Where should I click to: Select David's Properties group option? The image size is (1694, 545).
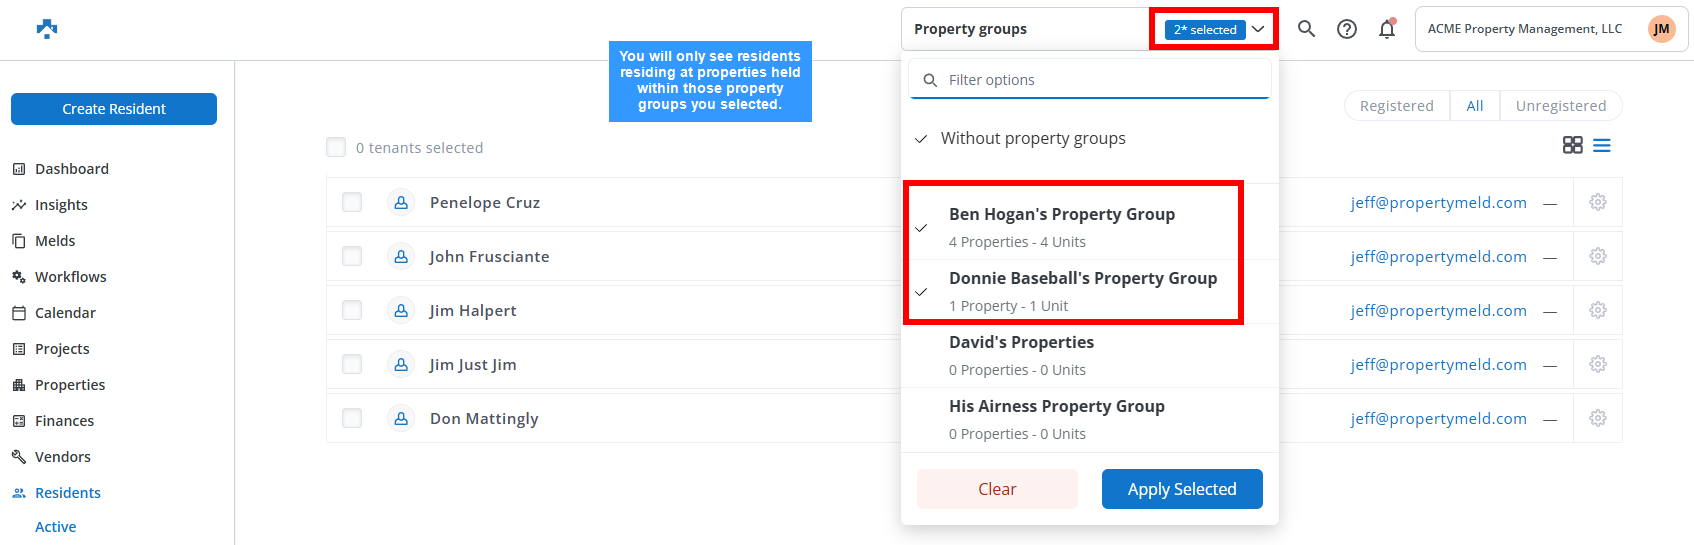pos(1090,355)
